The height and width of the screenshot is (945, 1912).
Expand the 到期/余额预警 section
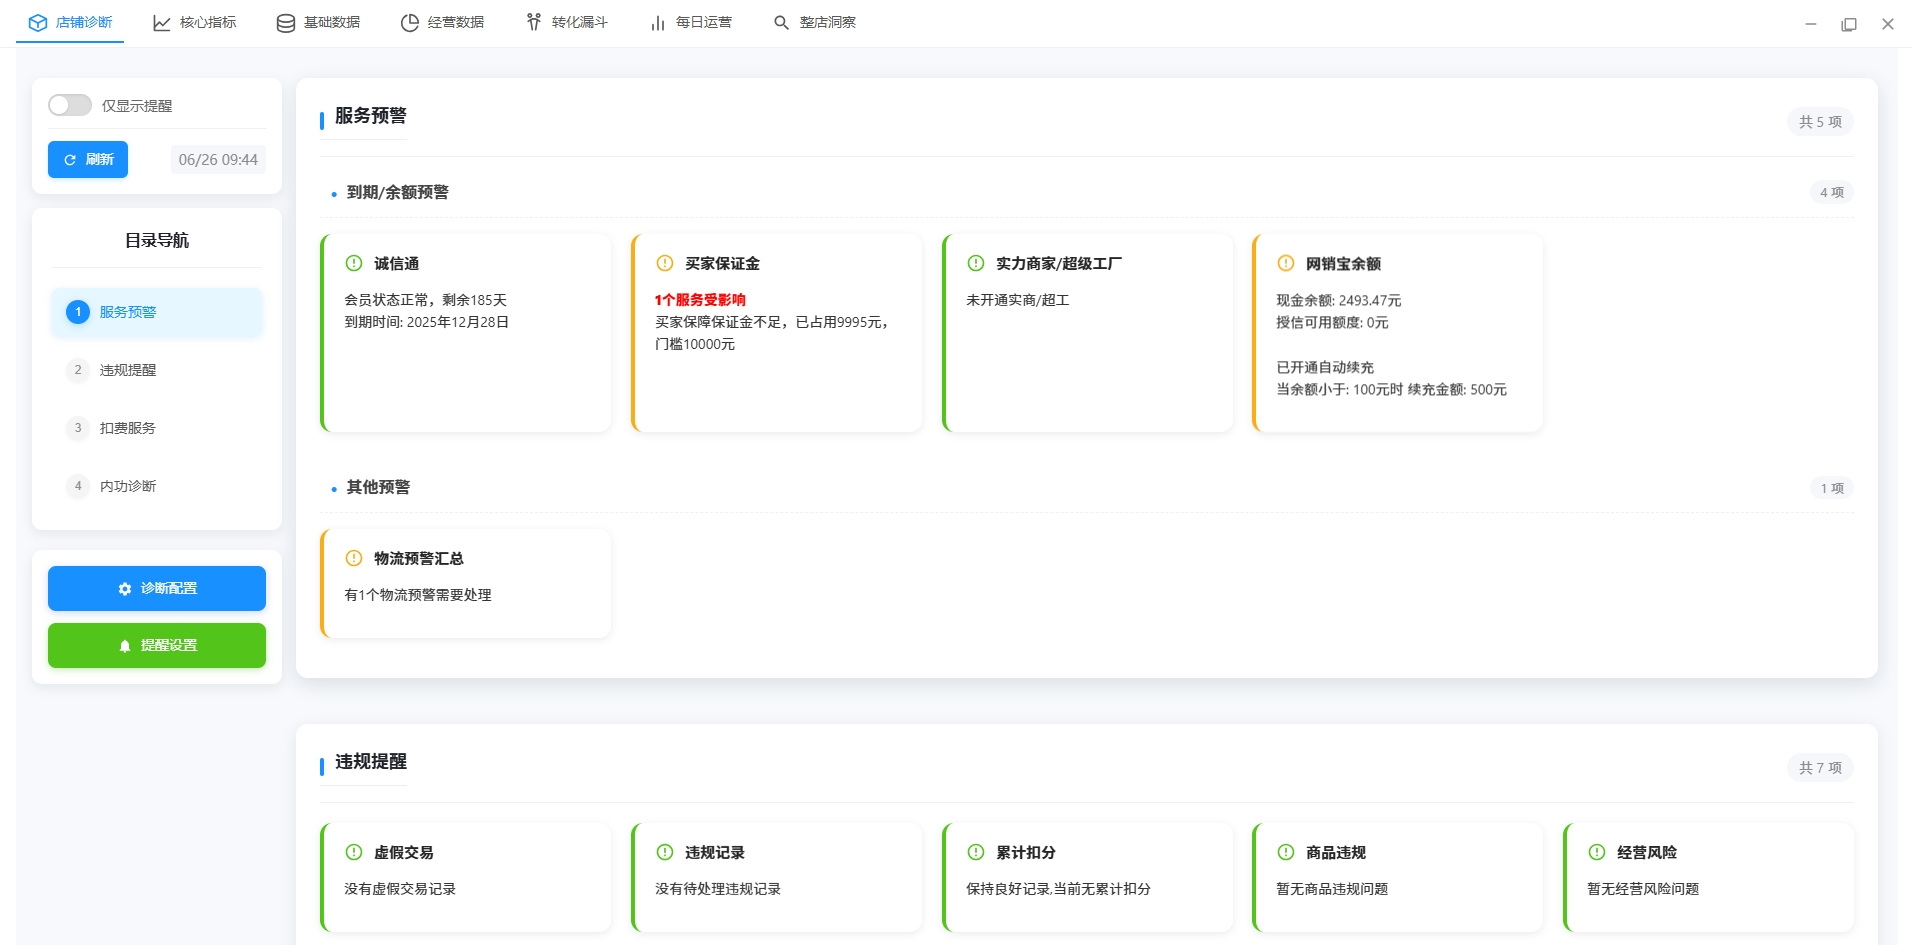pos(398,192)
